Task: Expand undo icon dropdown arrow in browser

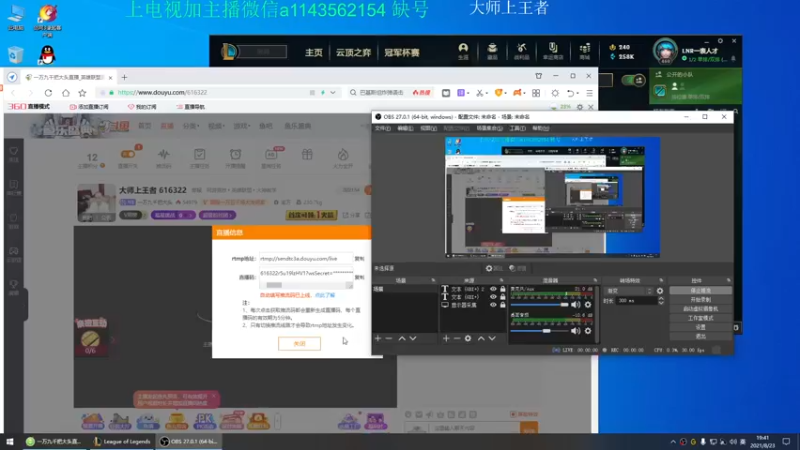Action: click(x=578, y=93)
